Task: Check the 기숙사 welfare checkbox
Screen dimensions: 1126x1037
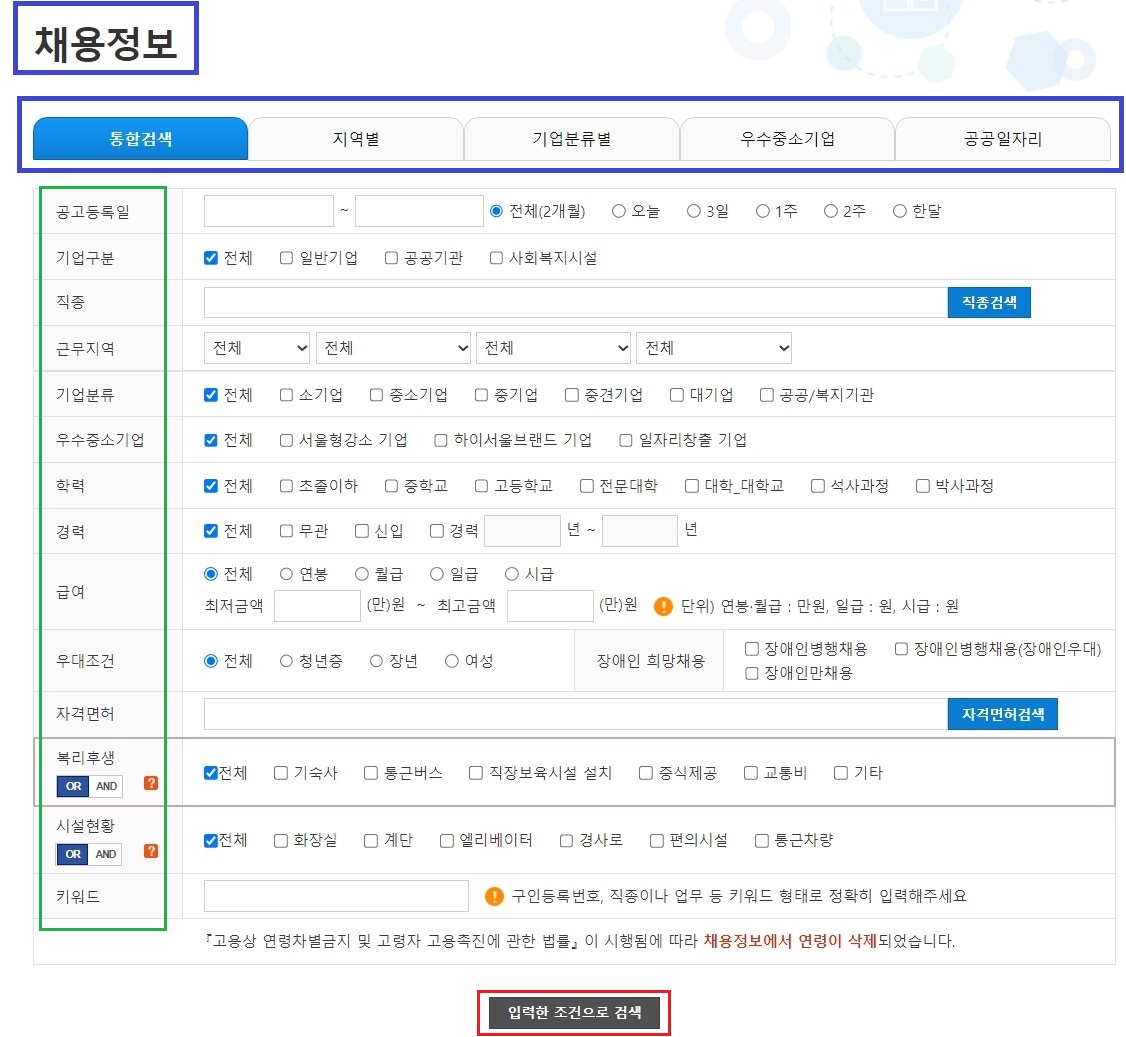Action: point(281,773)
